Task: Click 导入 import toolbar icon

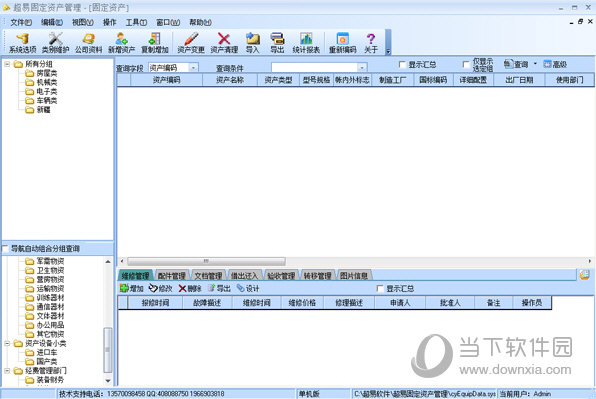Action: point(252,43)
